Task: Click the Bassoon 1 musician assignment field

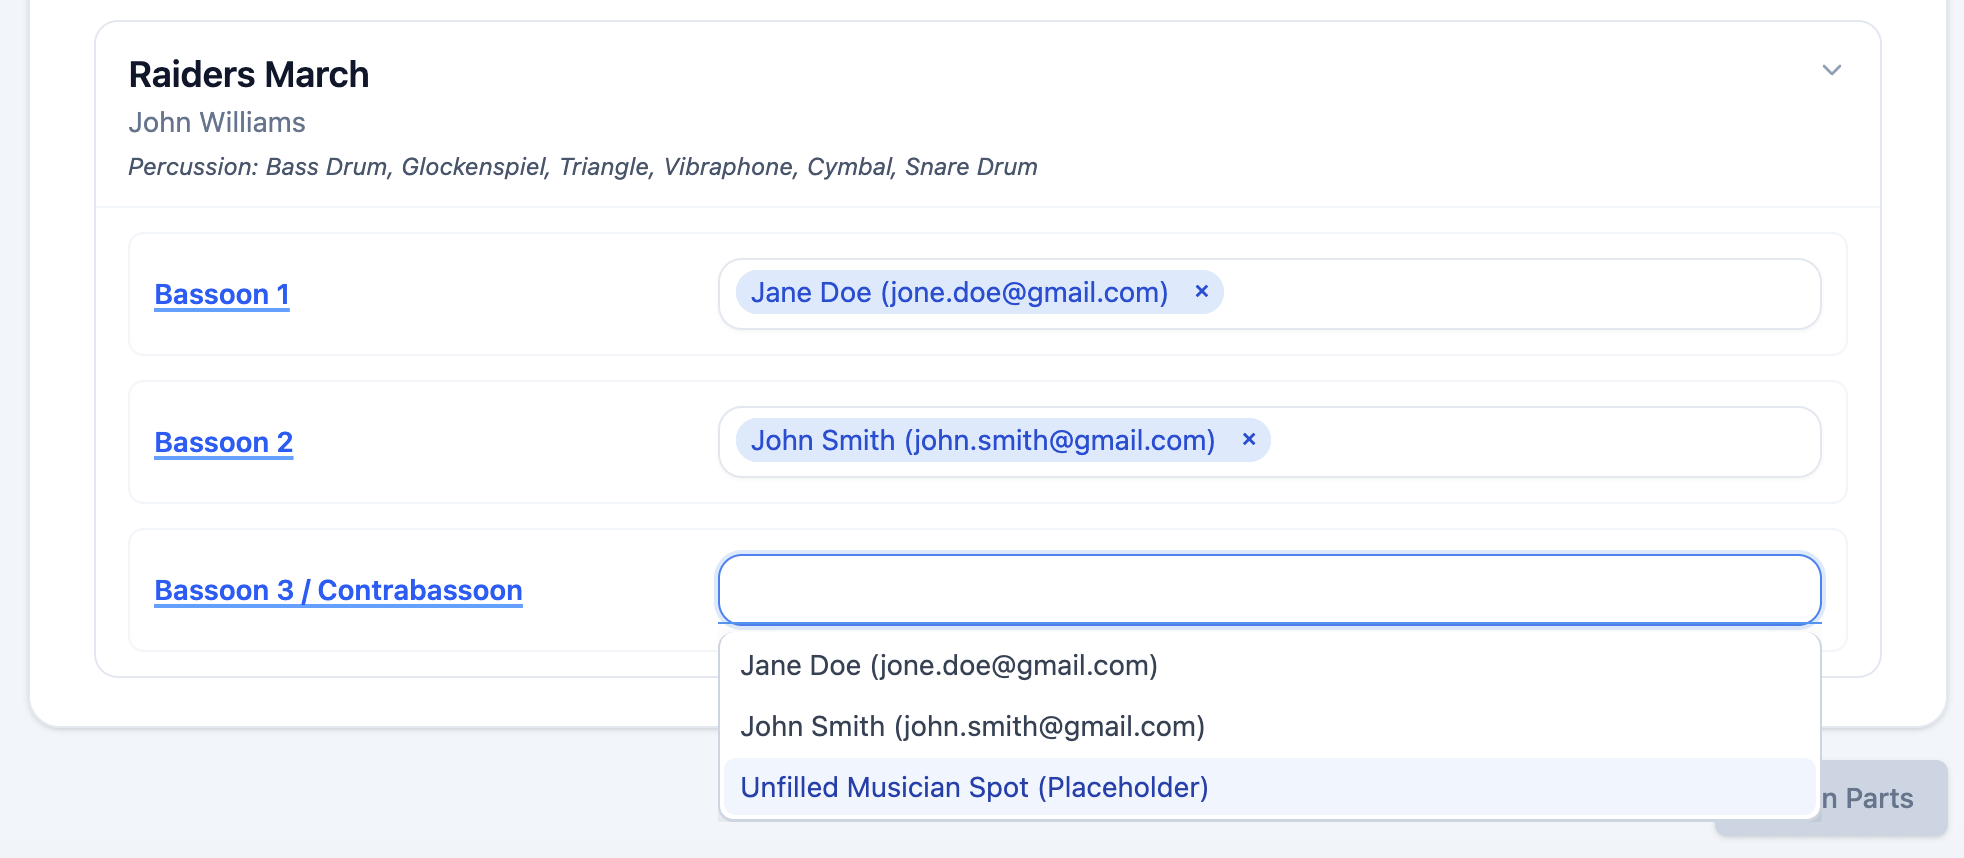Action: point(1269,294)
